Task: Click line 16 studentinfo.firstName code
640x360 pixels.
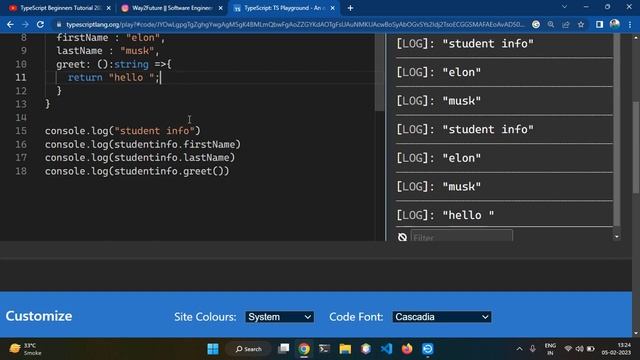Action: 143,144
